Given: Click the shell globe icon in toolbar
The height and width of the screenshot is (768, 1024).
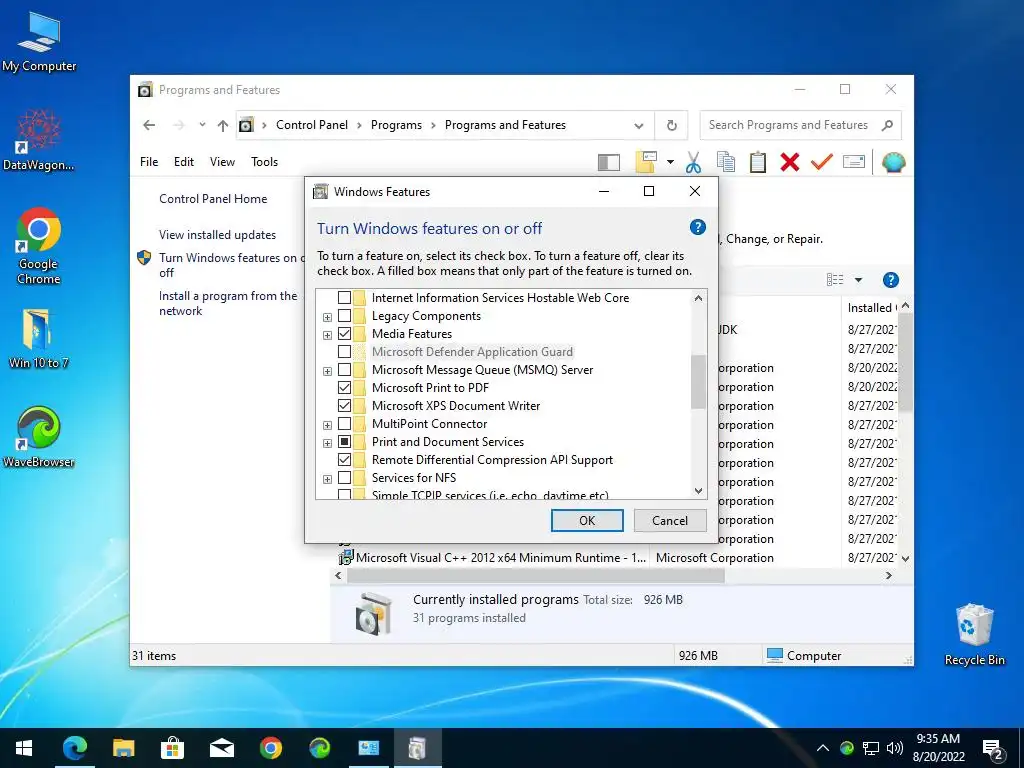Looking at the screenshot, I should coord(893,162).
